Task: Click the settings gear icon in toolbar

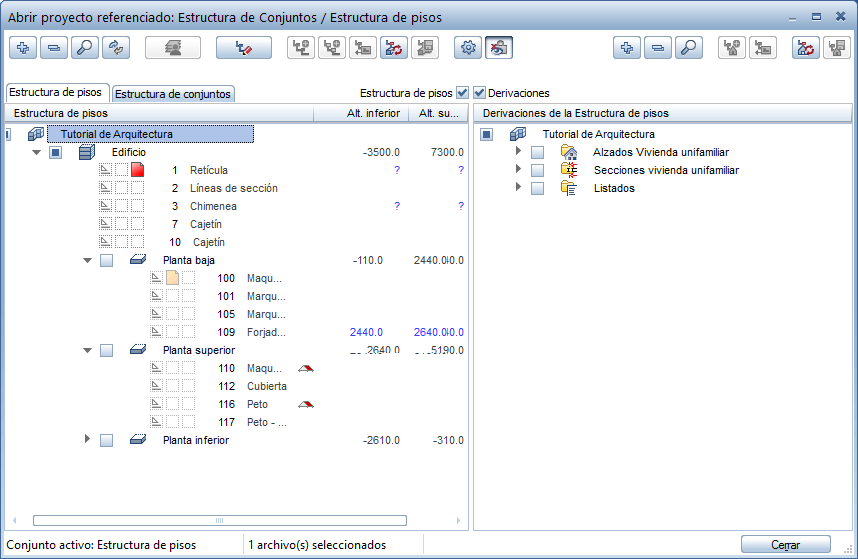Action: [467, 47]
